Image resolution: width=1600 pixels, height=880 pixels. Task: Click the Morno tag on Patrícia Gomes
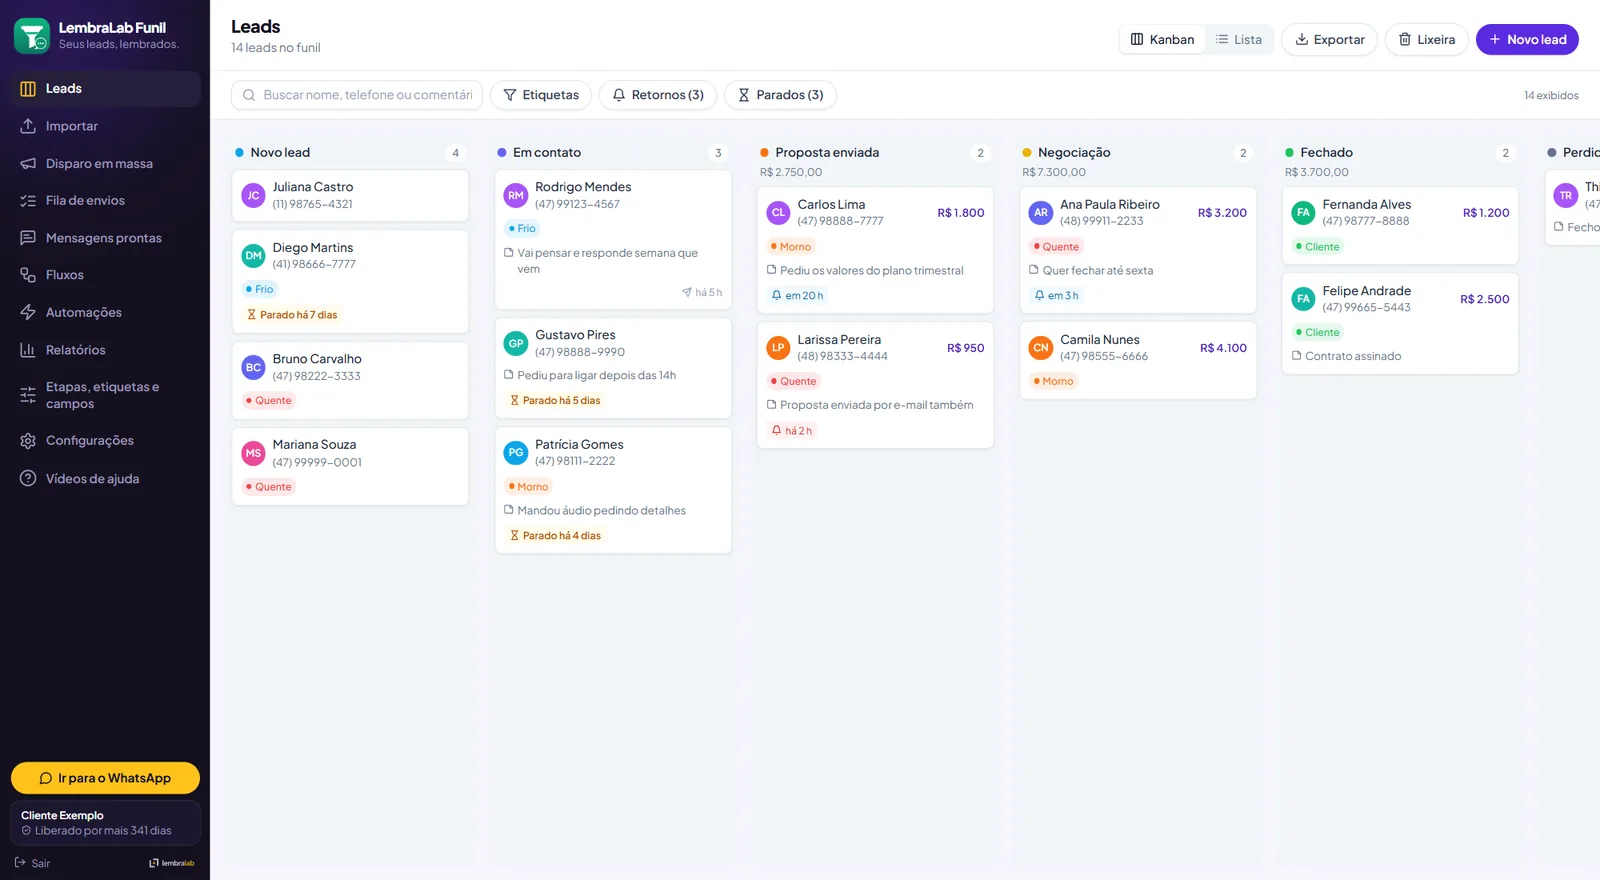527,487
